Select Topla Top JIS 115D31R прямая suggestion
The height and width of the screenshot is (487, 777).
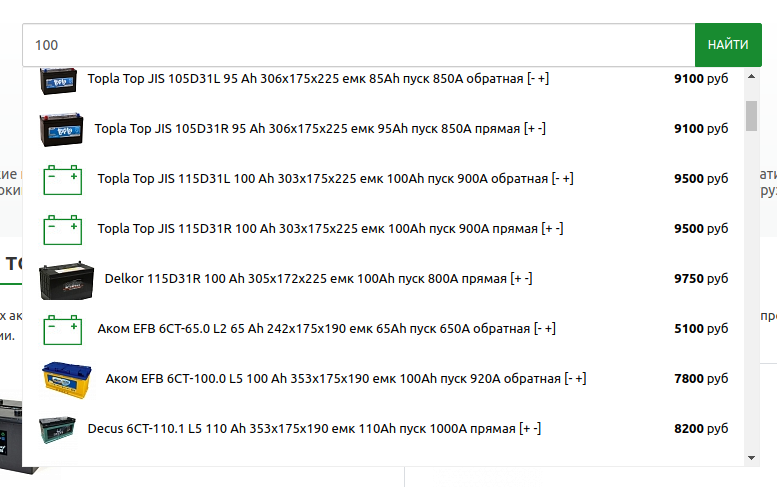point(331,229)
